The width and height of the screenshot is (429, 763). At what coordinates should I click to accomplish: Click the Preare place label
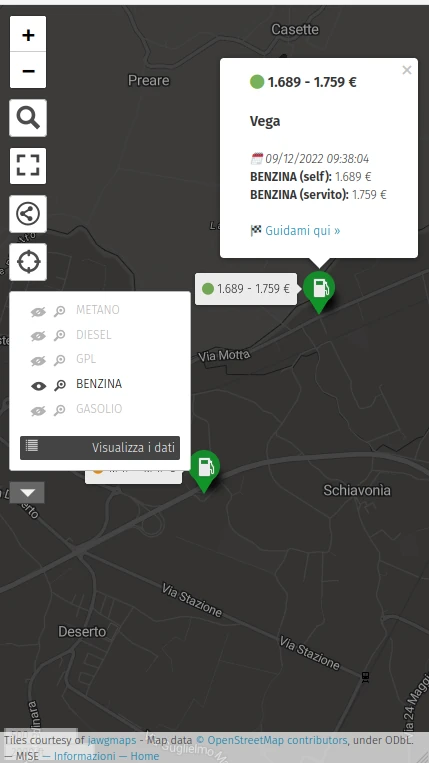pyautogui.click(x=149, y=80)
